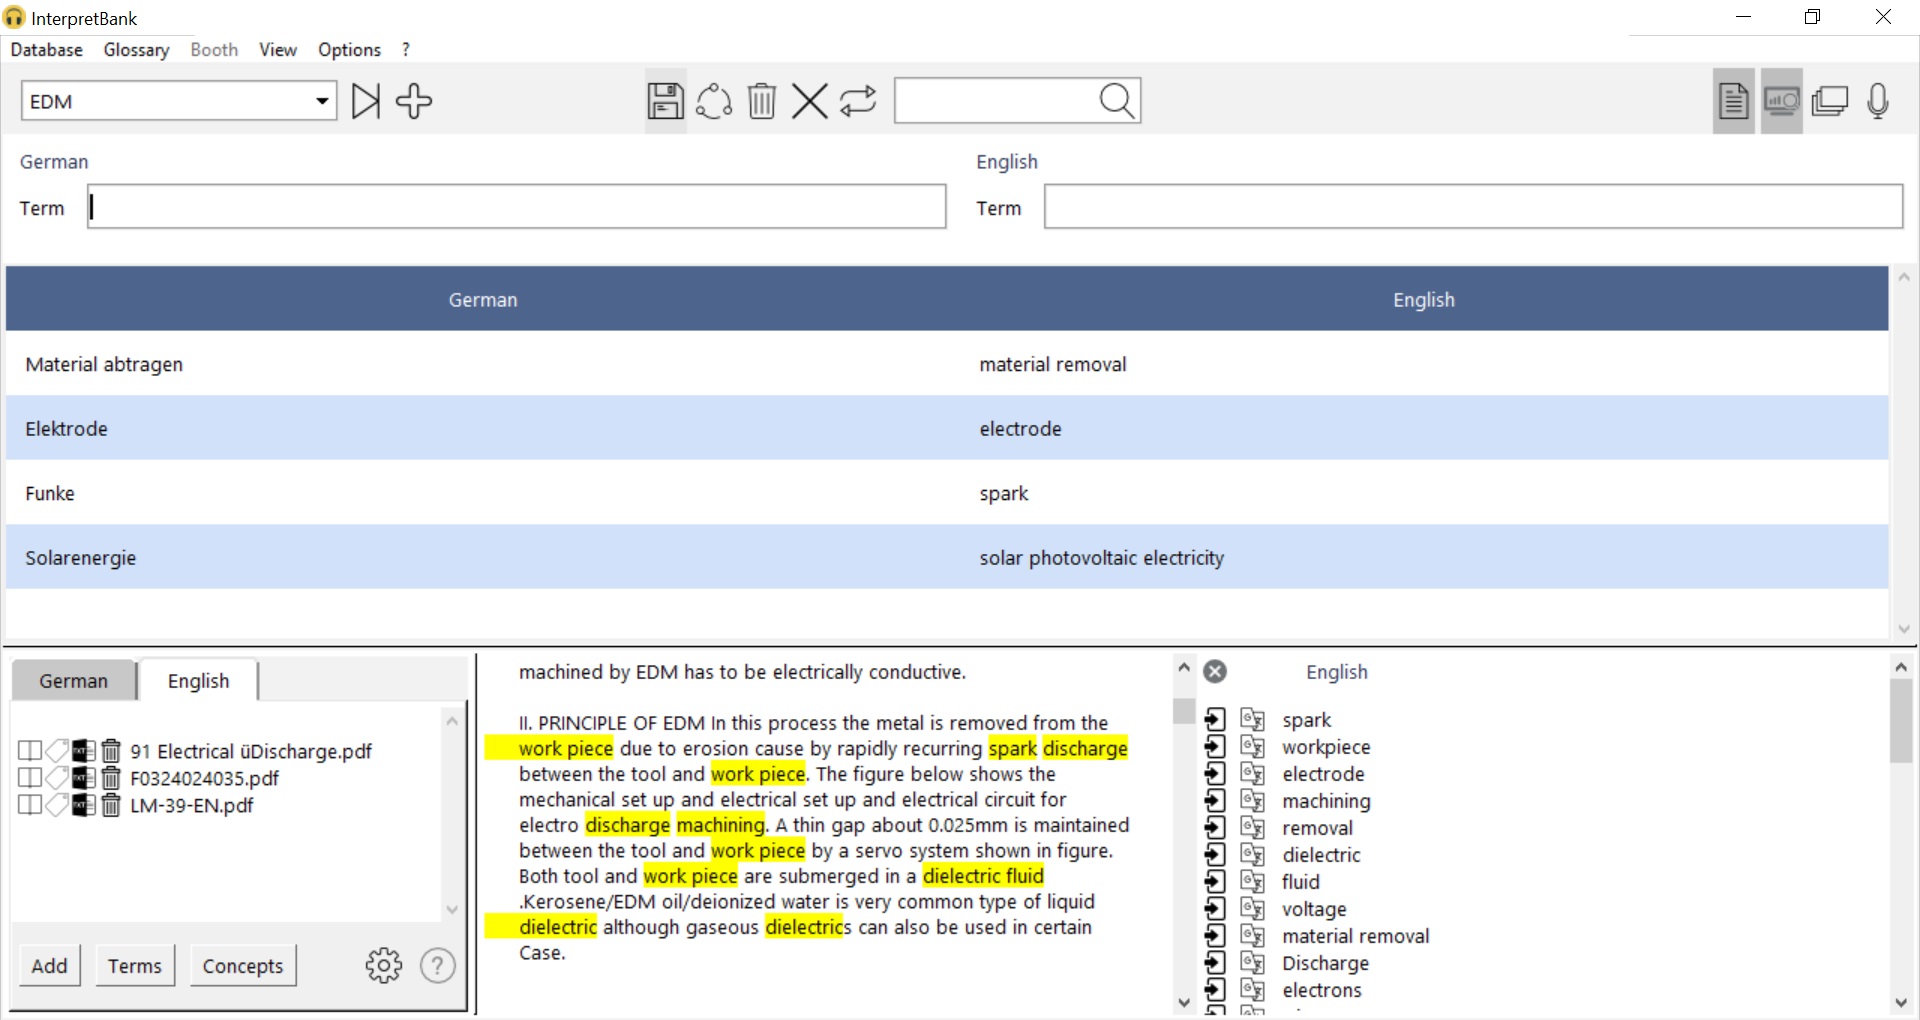Screen dimensions: 1920x1020
Task: Delete the F0324024035.pdf document with its trash icon
Action: (111, 778)
